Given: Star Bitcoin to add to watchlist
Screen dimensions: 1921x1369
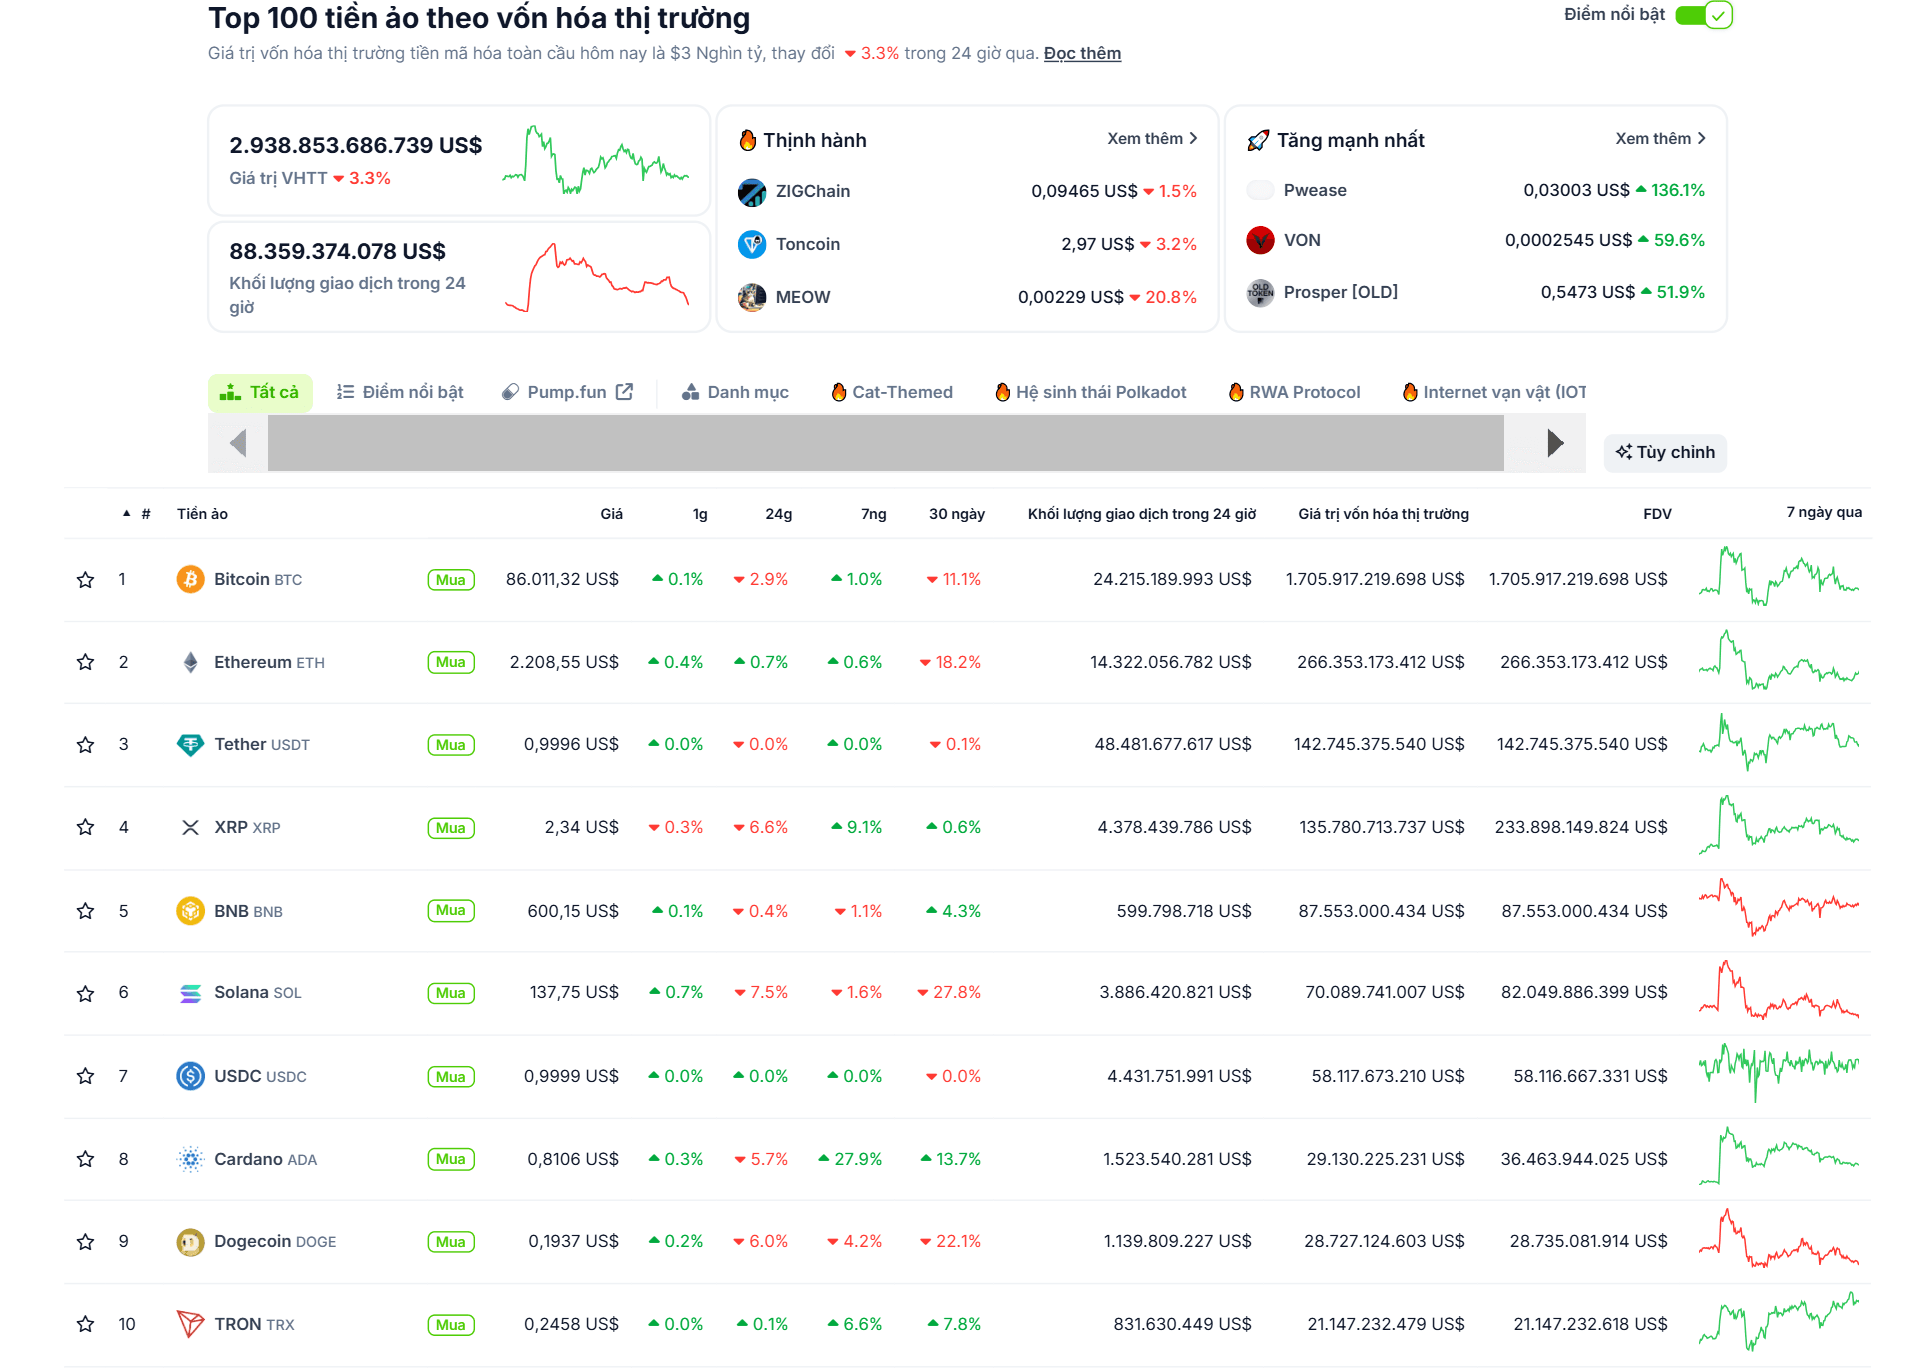Looking at the screenshot, I should tap(86, 580).
